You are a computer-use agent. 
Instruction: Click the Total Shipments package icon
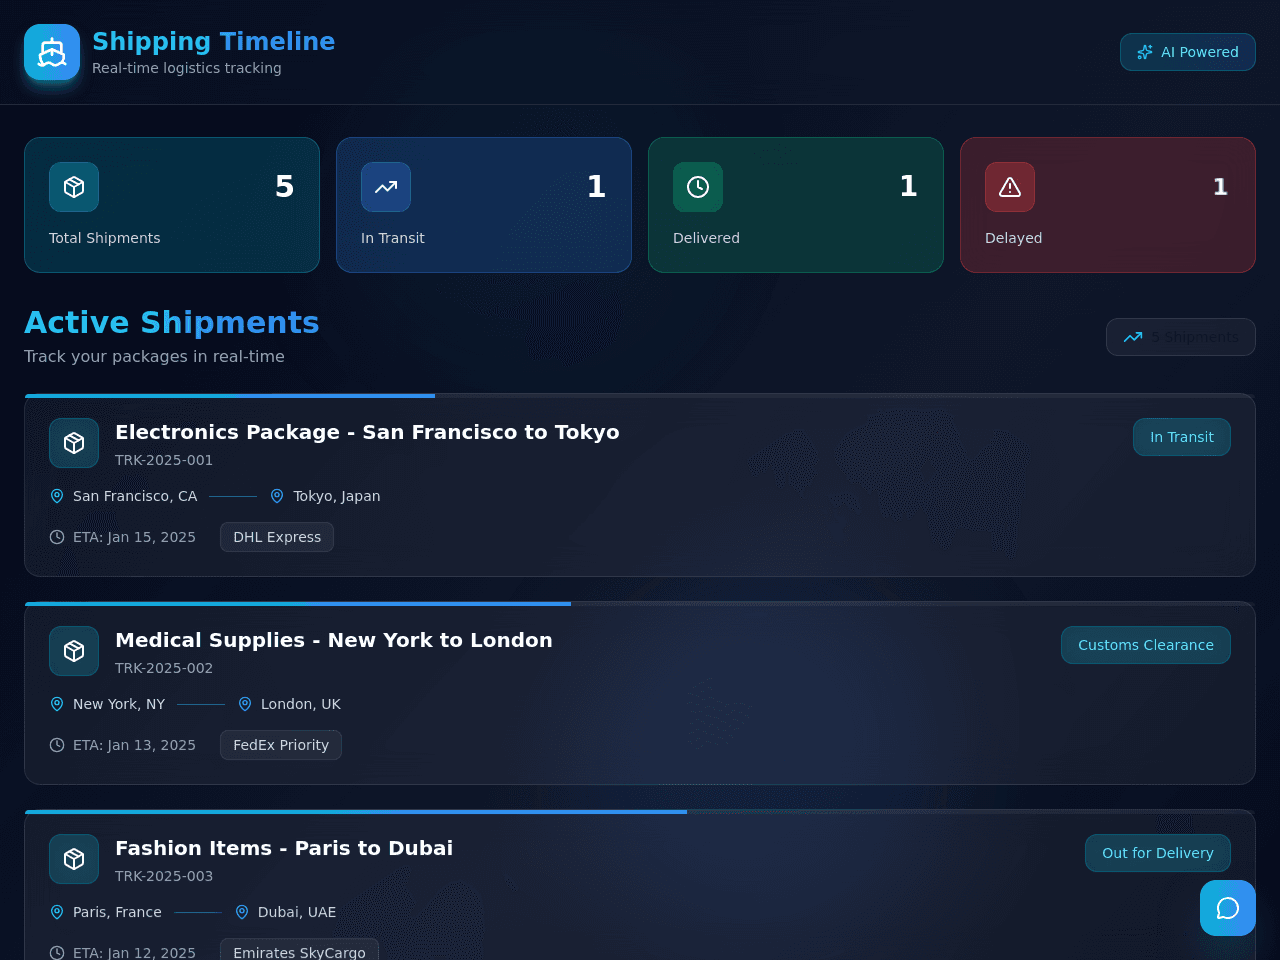pos(74,187)
